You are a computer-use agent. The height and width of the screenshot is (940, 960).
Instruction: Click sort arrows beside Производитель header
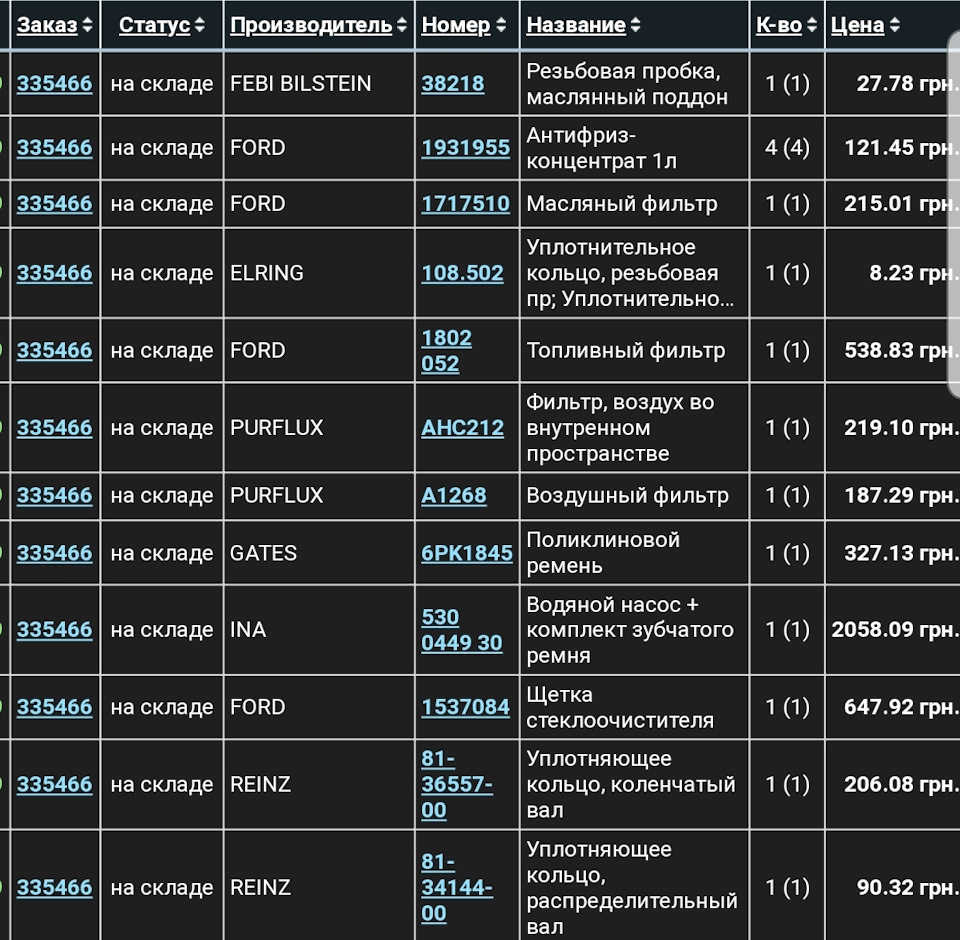coord(402,24)
